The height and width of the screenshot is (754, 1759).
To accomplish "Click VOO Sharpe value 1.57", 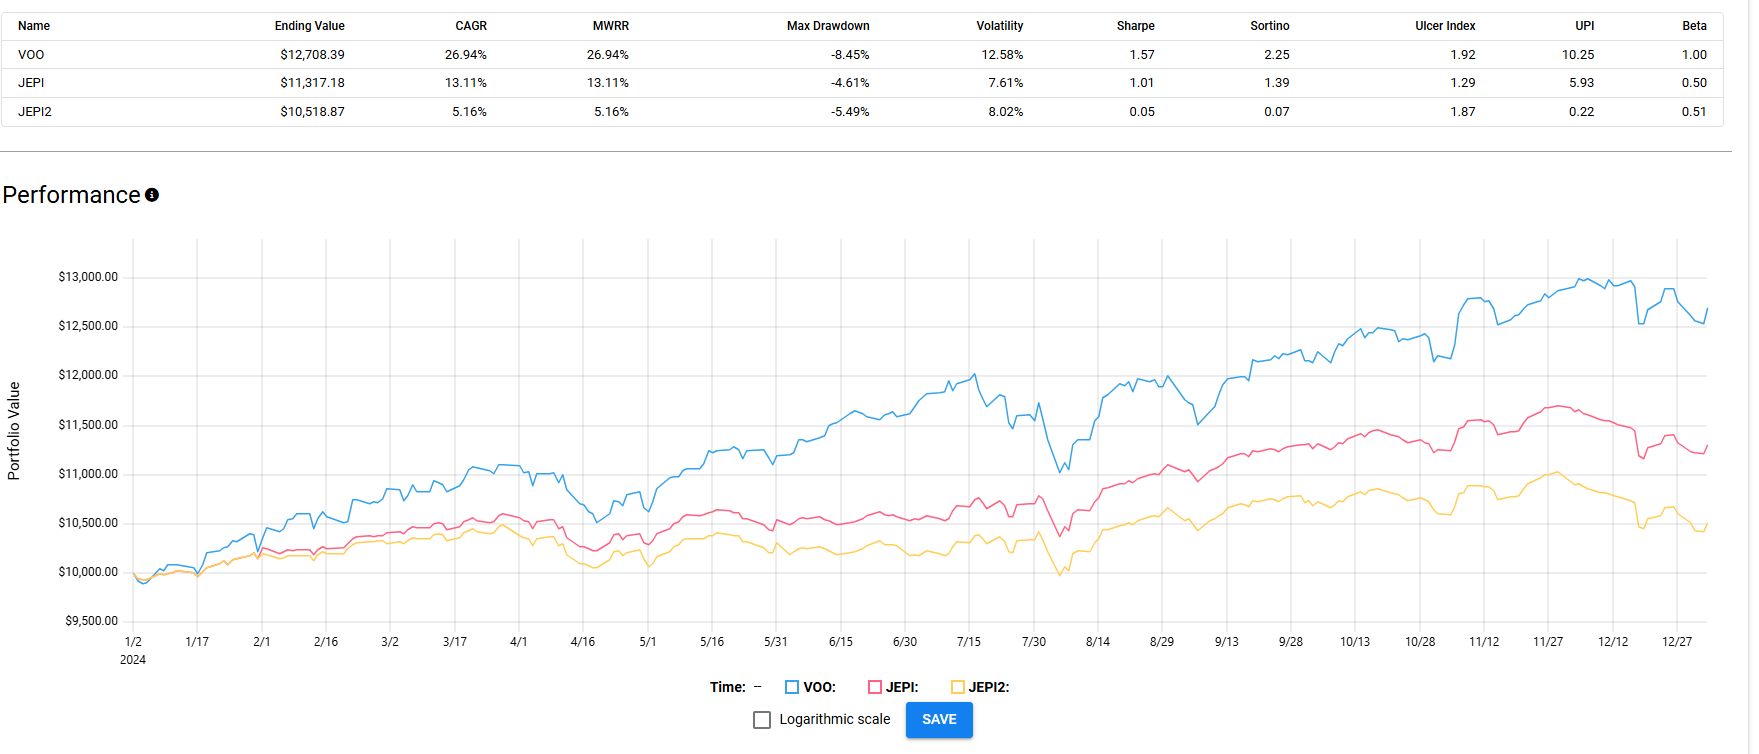I will 1142,55.
